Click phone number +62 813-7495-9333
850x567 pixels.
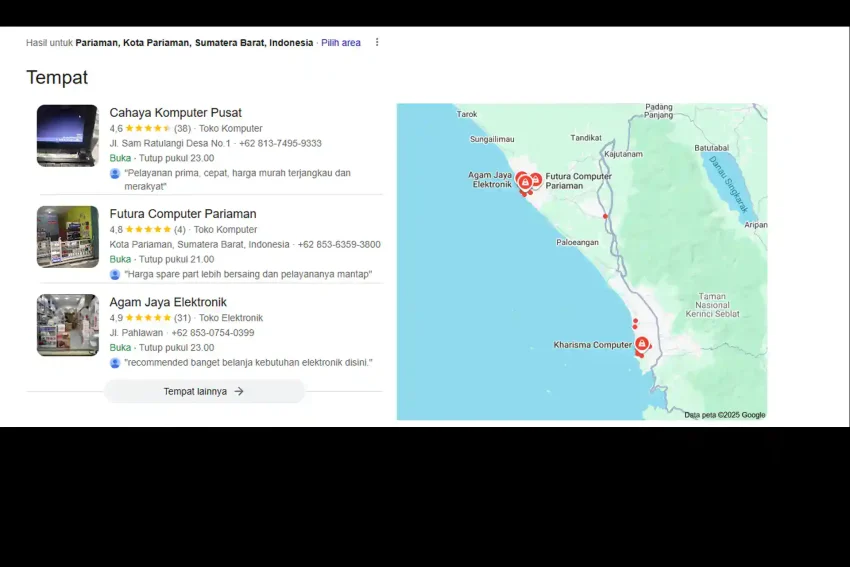point(280,143)
